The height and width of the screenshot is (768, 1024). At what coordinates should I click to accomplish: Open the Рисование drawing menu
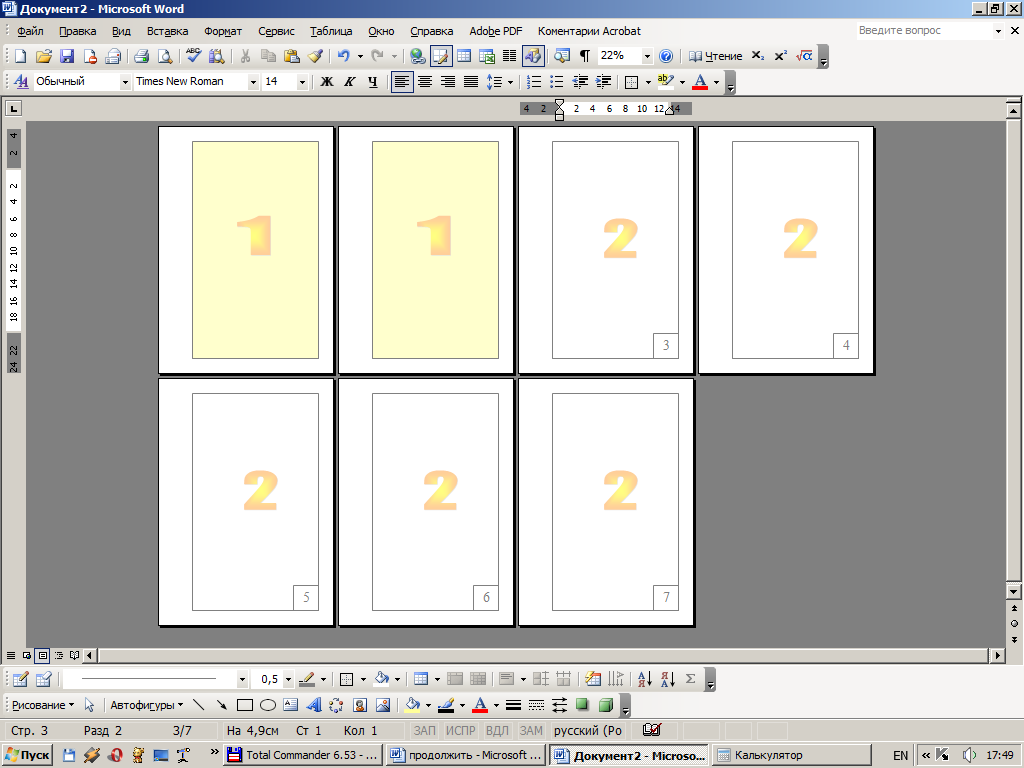(43, 705)
